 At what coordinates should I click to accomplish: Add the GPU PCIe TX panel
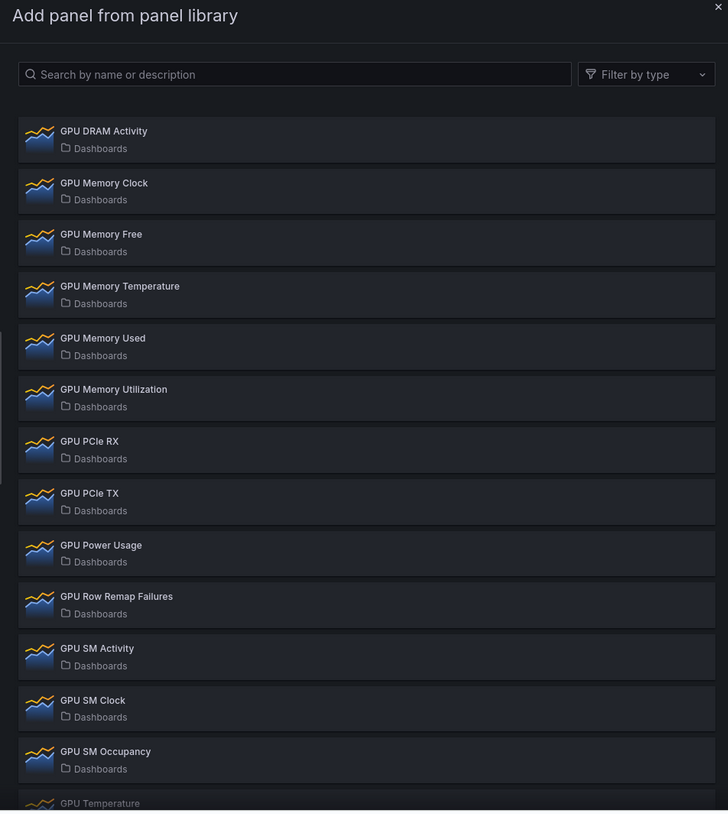(x=89, y=493)
